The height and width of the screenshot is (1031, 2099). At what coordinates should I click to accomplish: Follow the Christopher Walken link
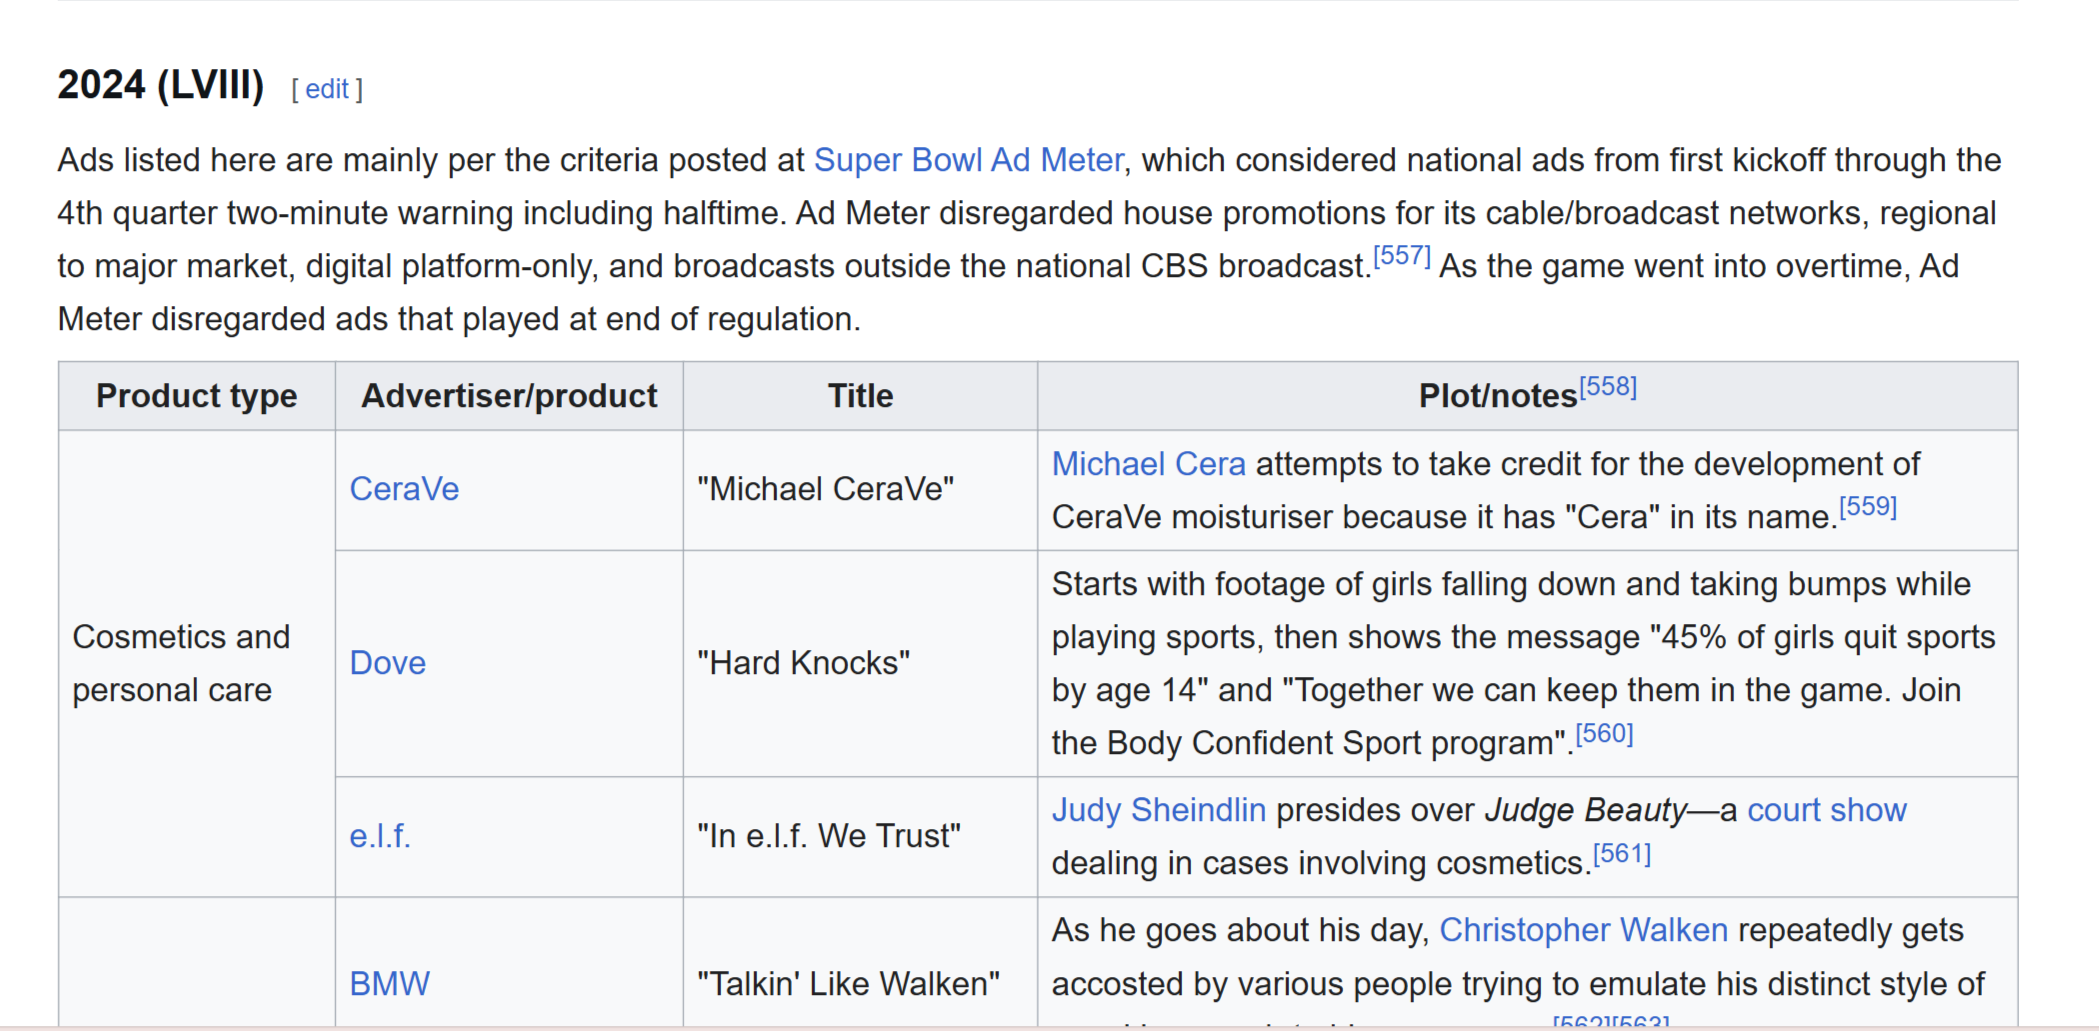[1584, 930]
